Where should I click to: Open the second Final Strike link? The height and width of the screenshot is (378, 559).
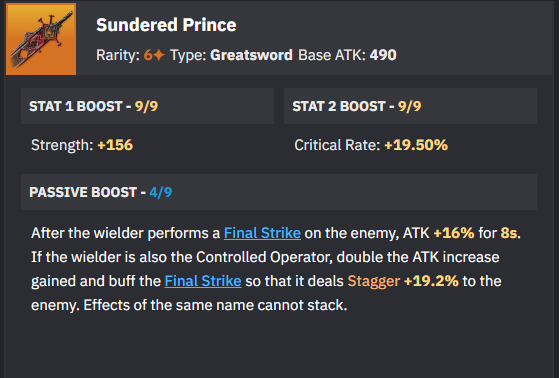click(x=203, y=281)
